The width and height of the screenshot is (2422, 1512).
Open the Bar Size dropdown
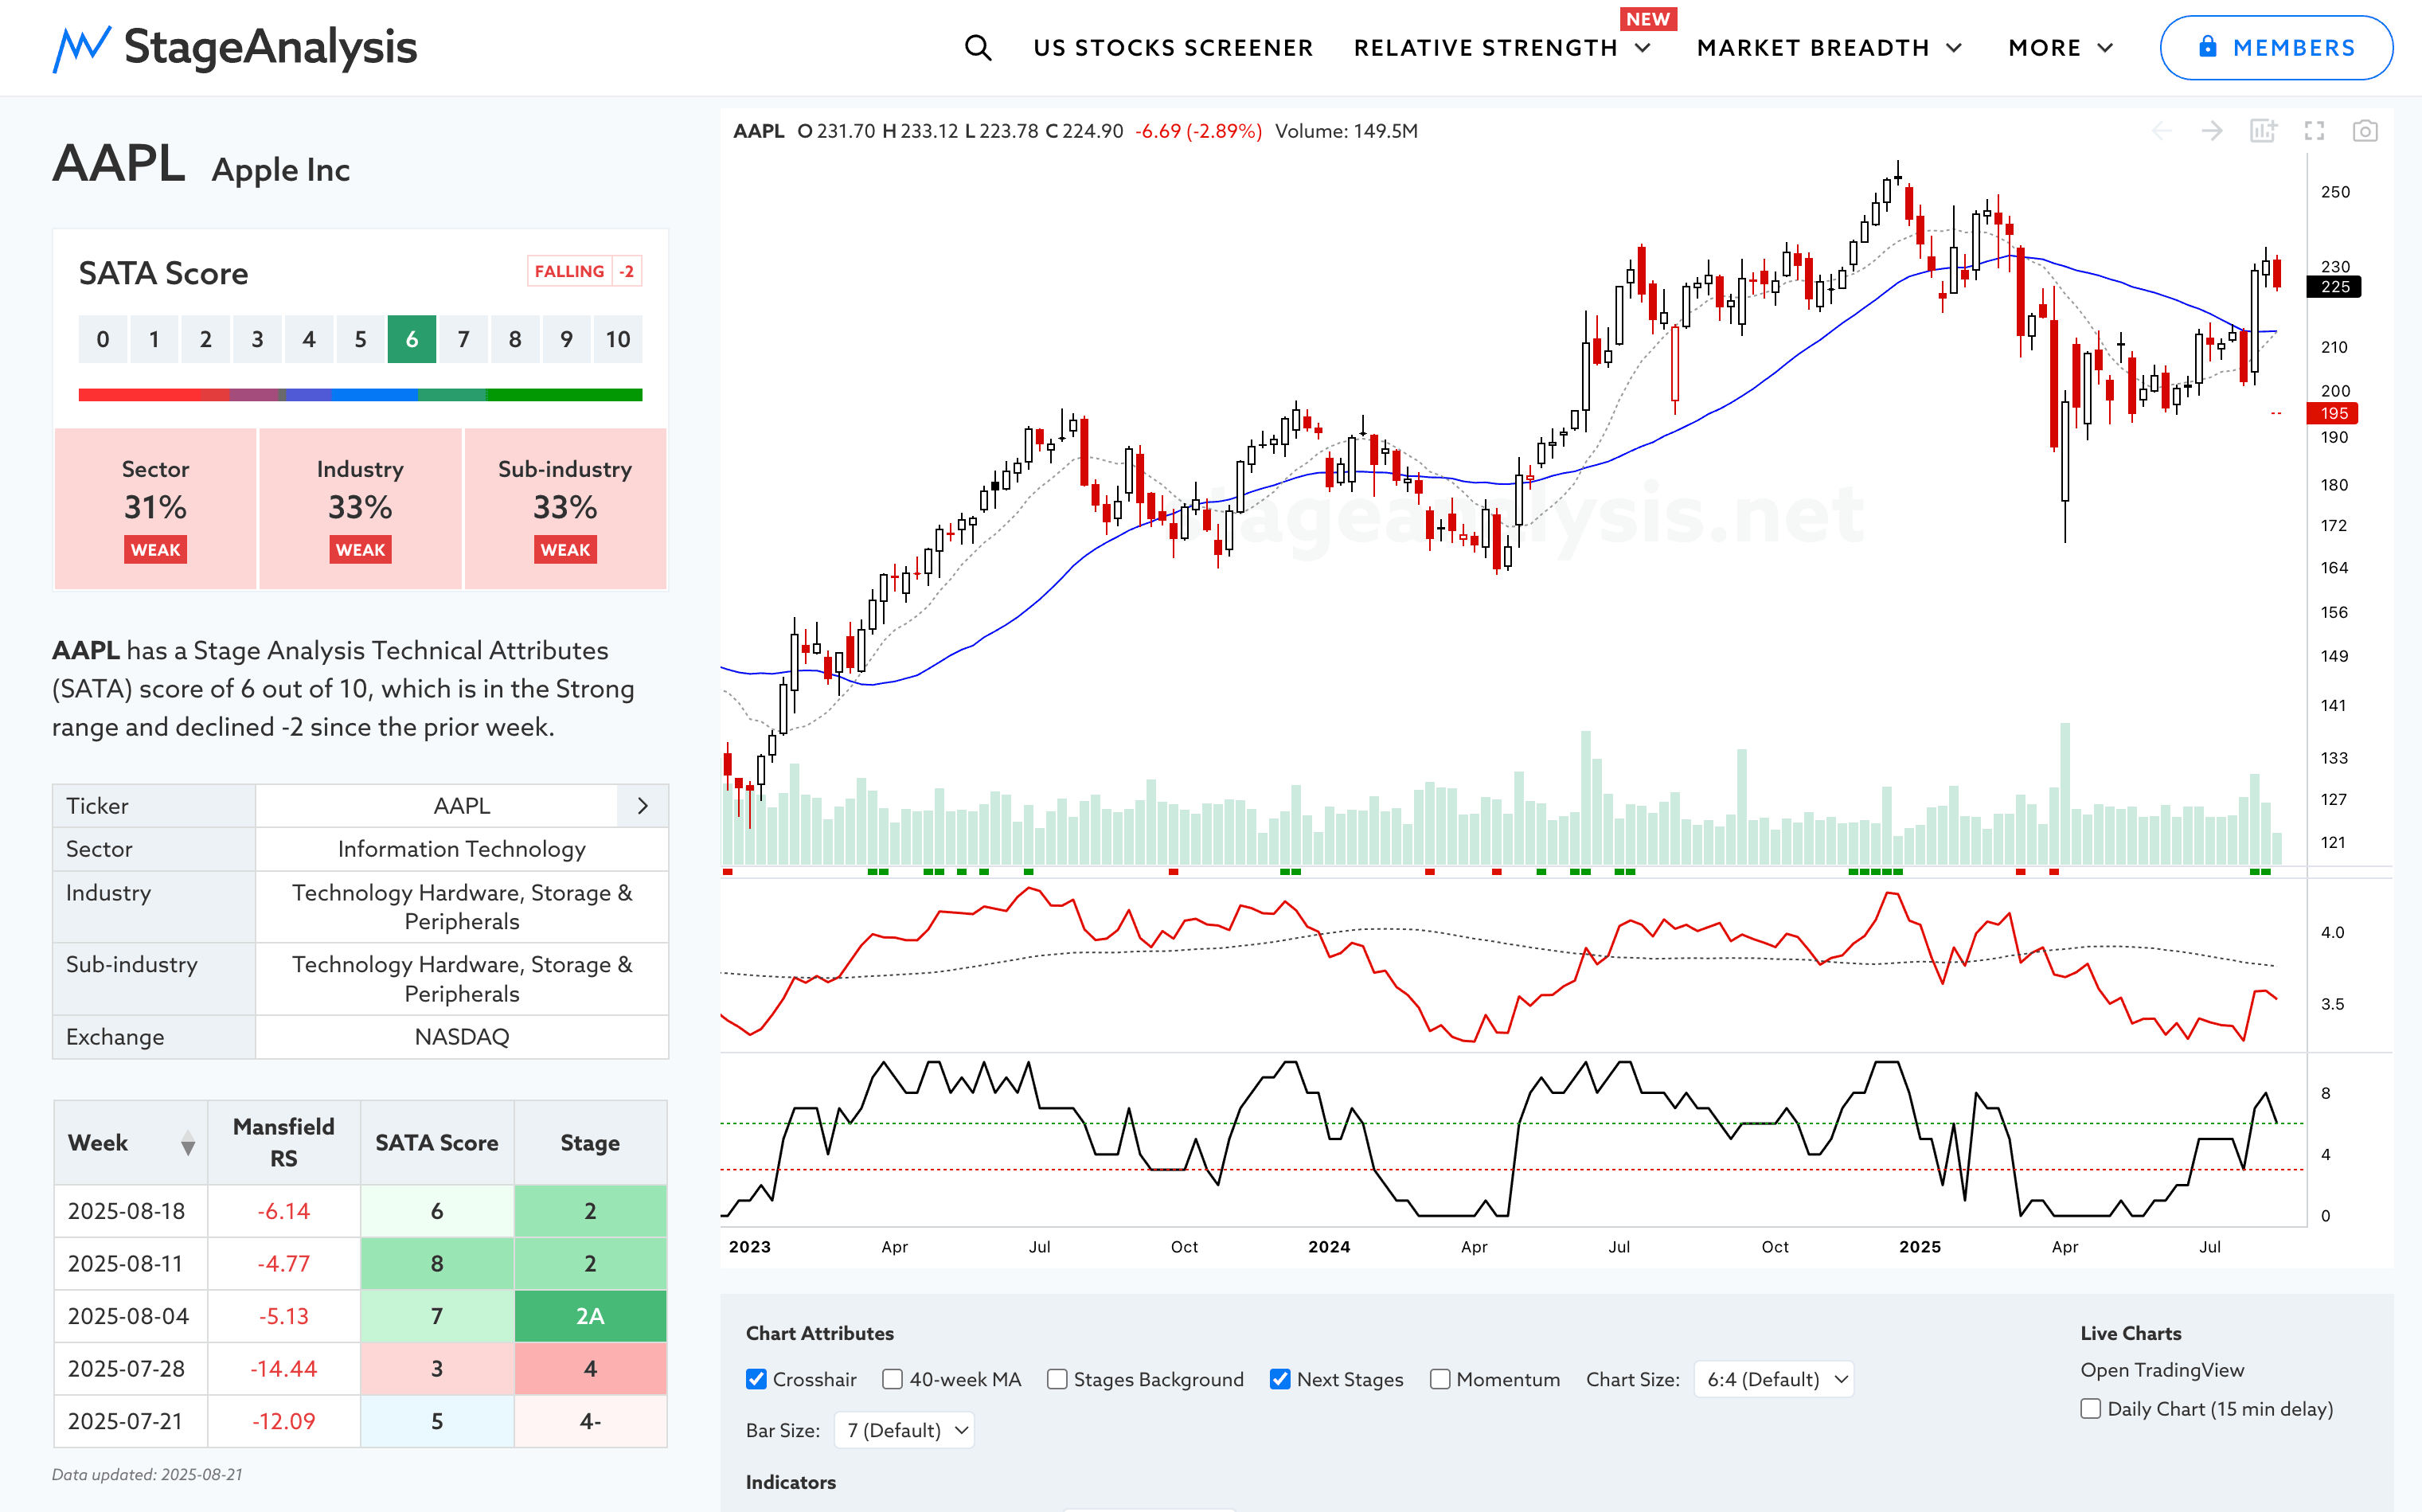coord(904,1430)
